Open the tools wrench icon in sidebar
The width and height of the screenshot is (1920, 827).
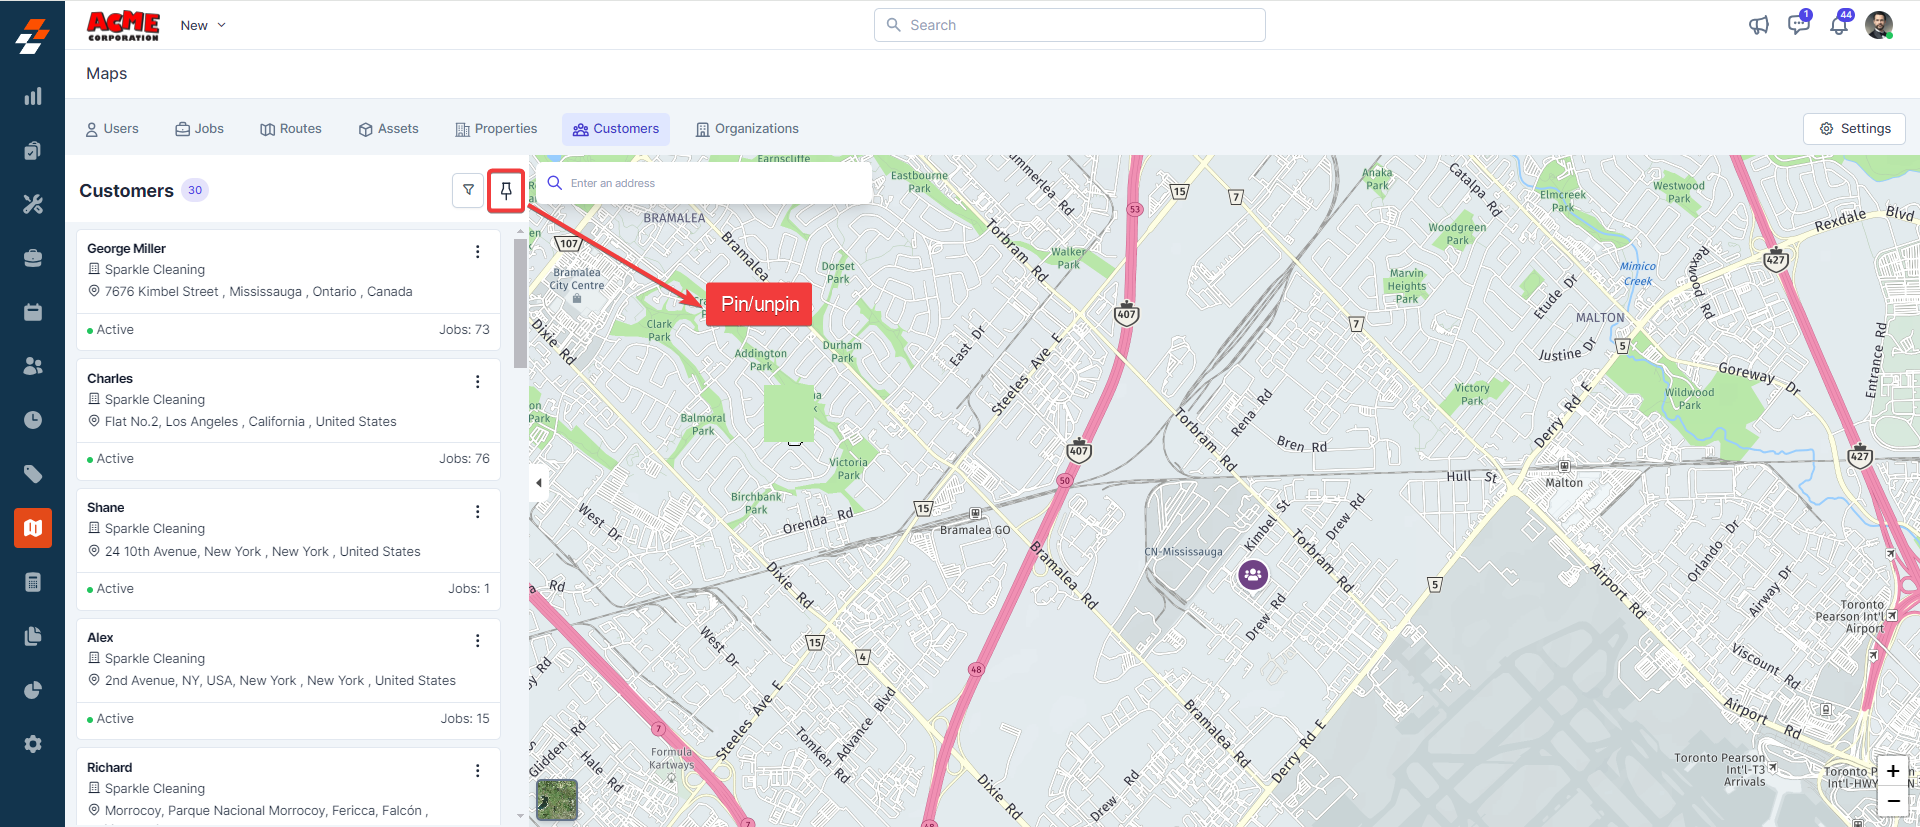[33, 204]
